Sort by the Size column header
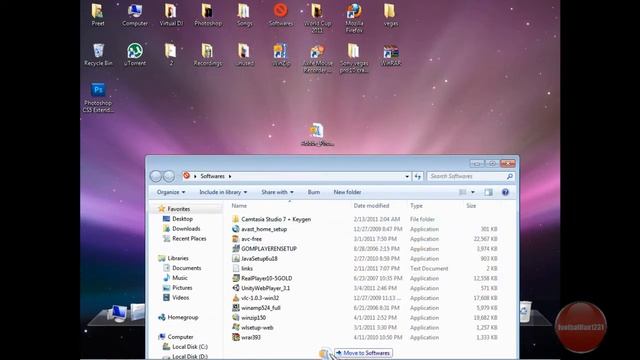This screenshot has height=360, width=640. pos(471,206)
